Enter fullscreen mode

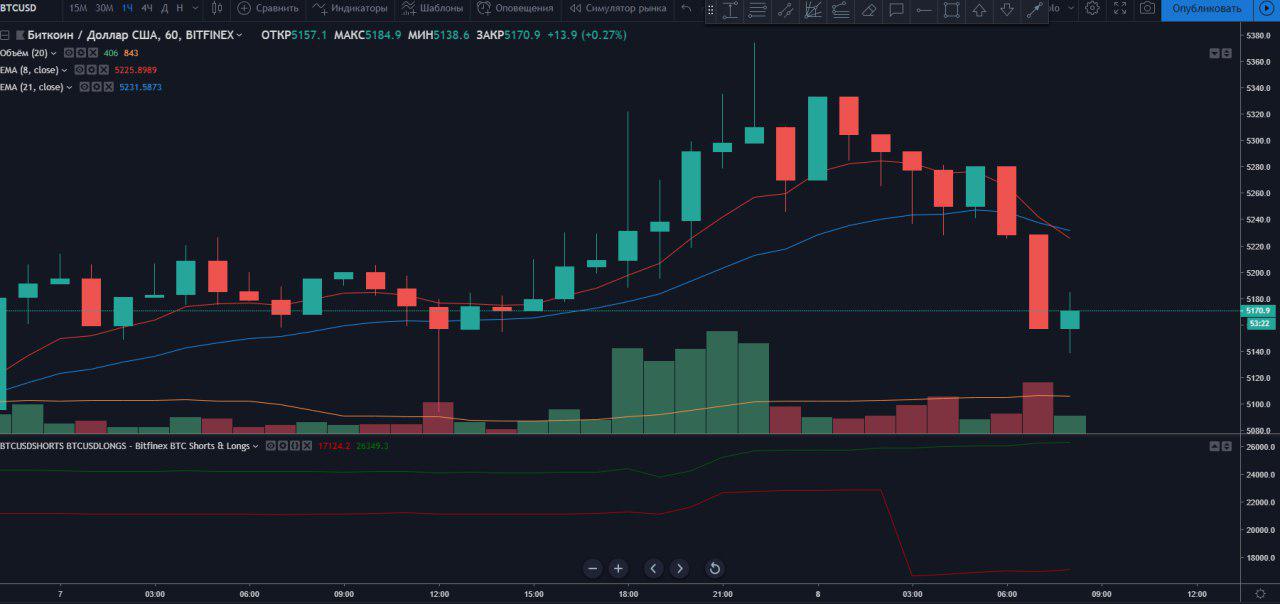[x=1120, y=8]
